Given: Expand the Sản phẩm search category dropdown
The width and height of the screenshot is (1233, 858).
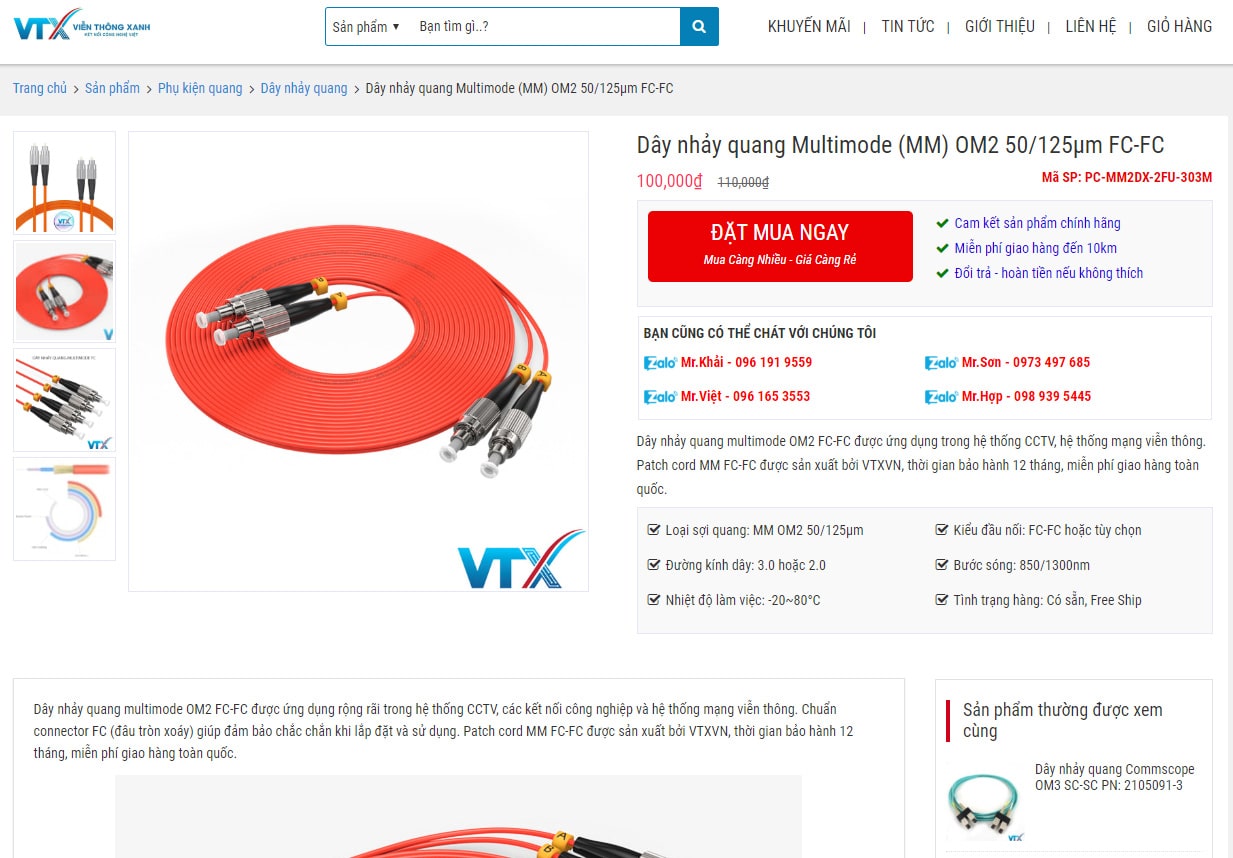Looking at the screenshot, I should (x=366, y=27).
